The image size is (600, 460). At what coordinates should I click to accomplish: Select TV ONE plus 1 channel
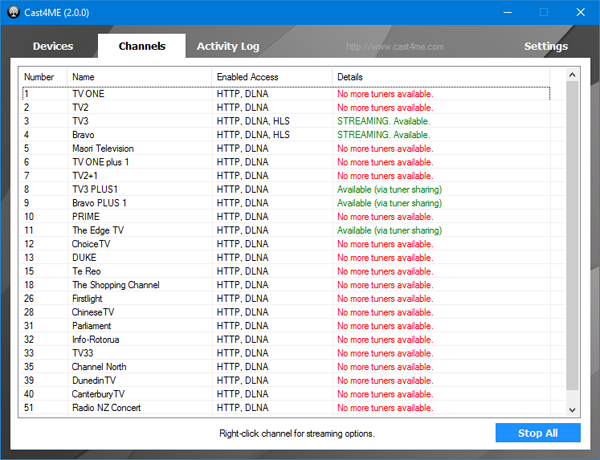[x=286, y=162]
